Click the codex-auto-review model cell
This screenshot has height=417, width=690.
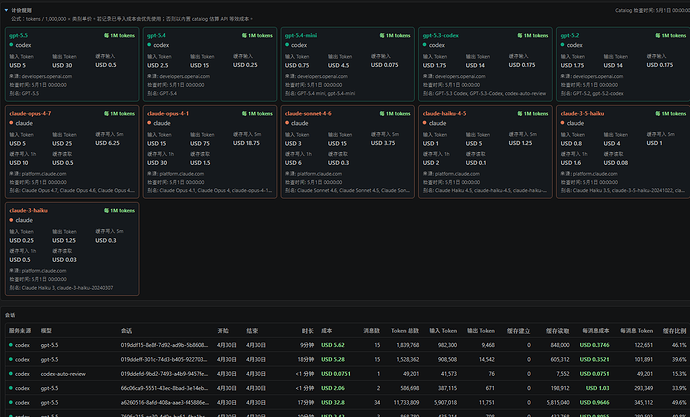click(x=63, y=374)
